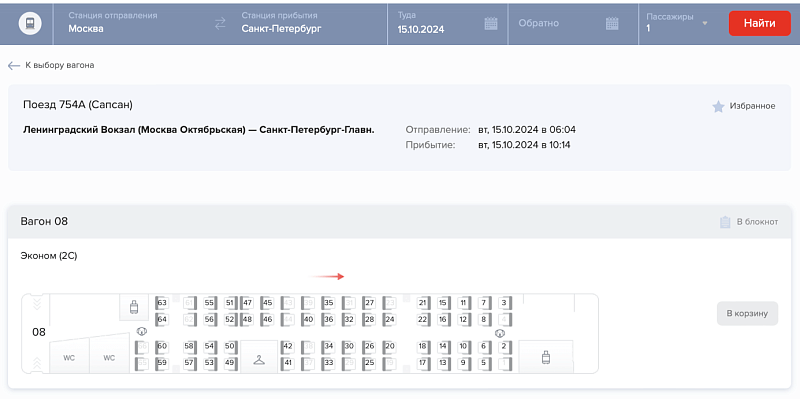800x399 pixels.
Task: Choose seat 42
Action: 287,346
